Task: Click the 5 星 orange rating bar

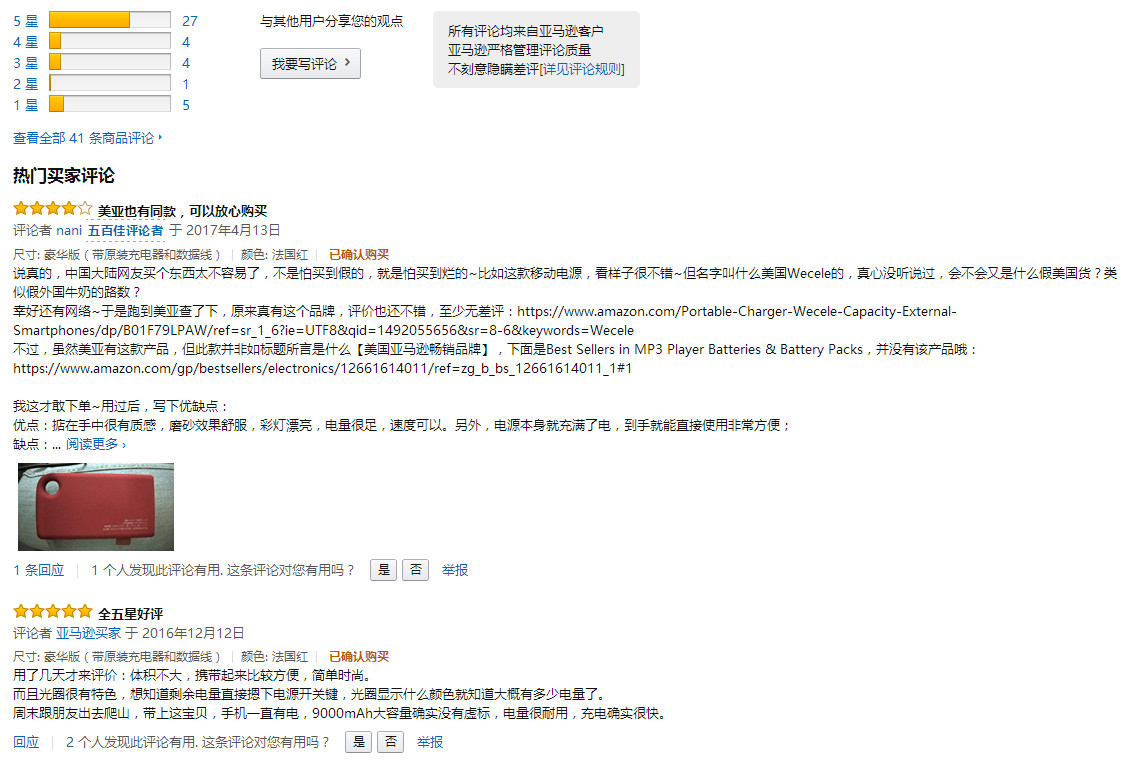Action: click(x=109, y=20)
